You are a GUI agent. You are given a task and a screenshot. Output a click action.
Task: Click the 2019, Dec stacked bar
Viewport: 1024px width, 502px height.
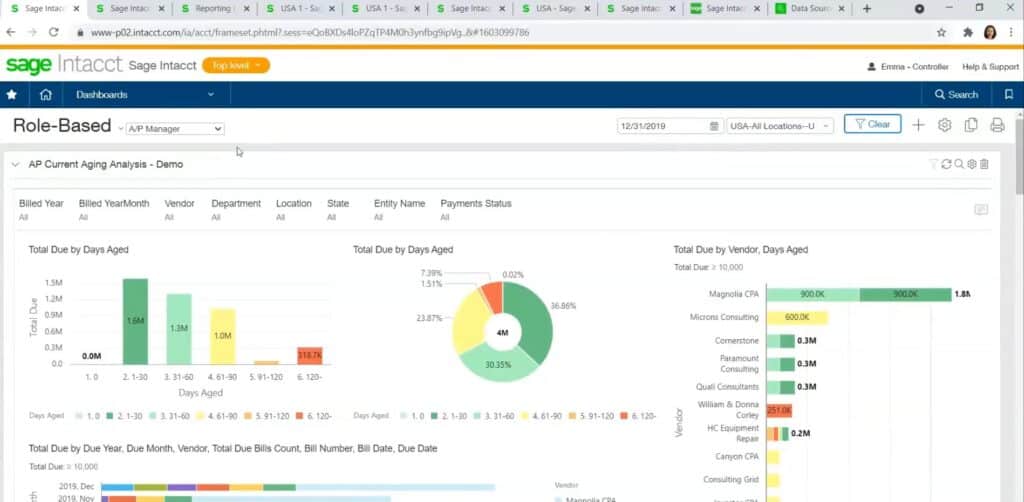pos(298,487)
